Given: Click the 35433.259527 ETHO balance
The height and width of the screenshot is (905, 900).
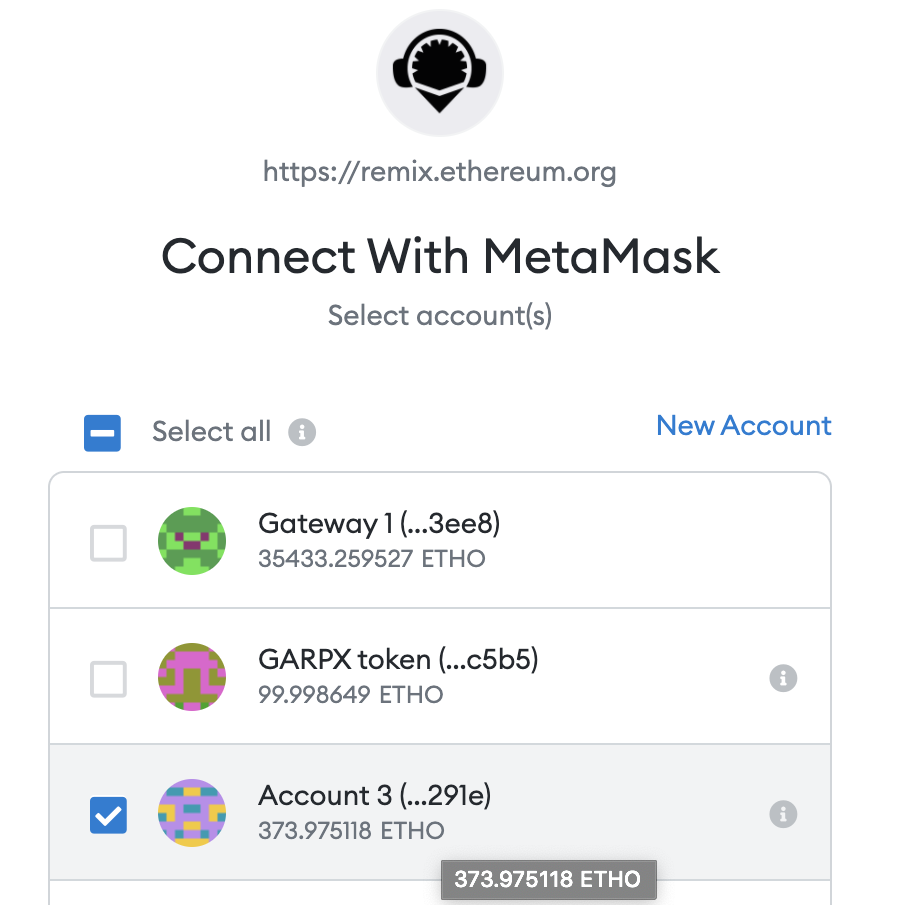Looking at the screenshot, I should coord(371,559).
